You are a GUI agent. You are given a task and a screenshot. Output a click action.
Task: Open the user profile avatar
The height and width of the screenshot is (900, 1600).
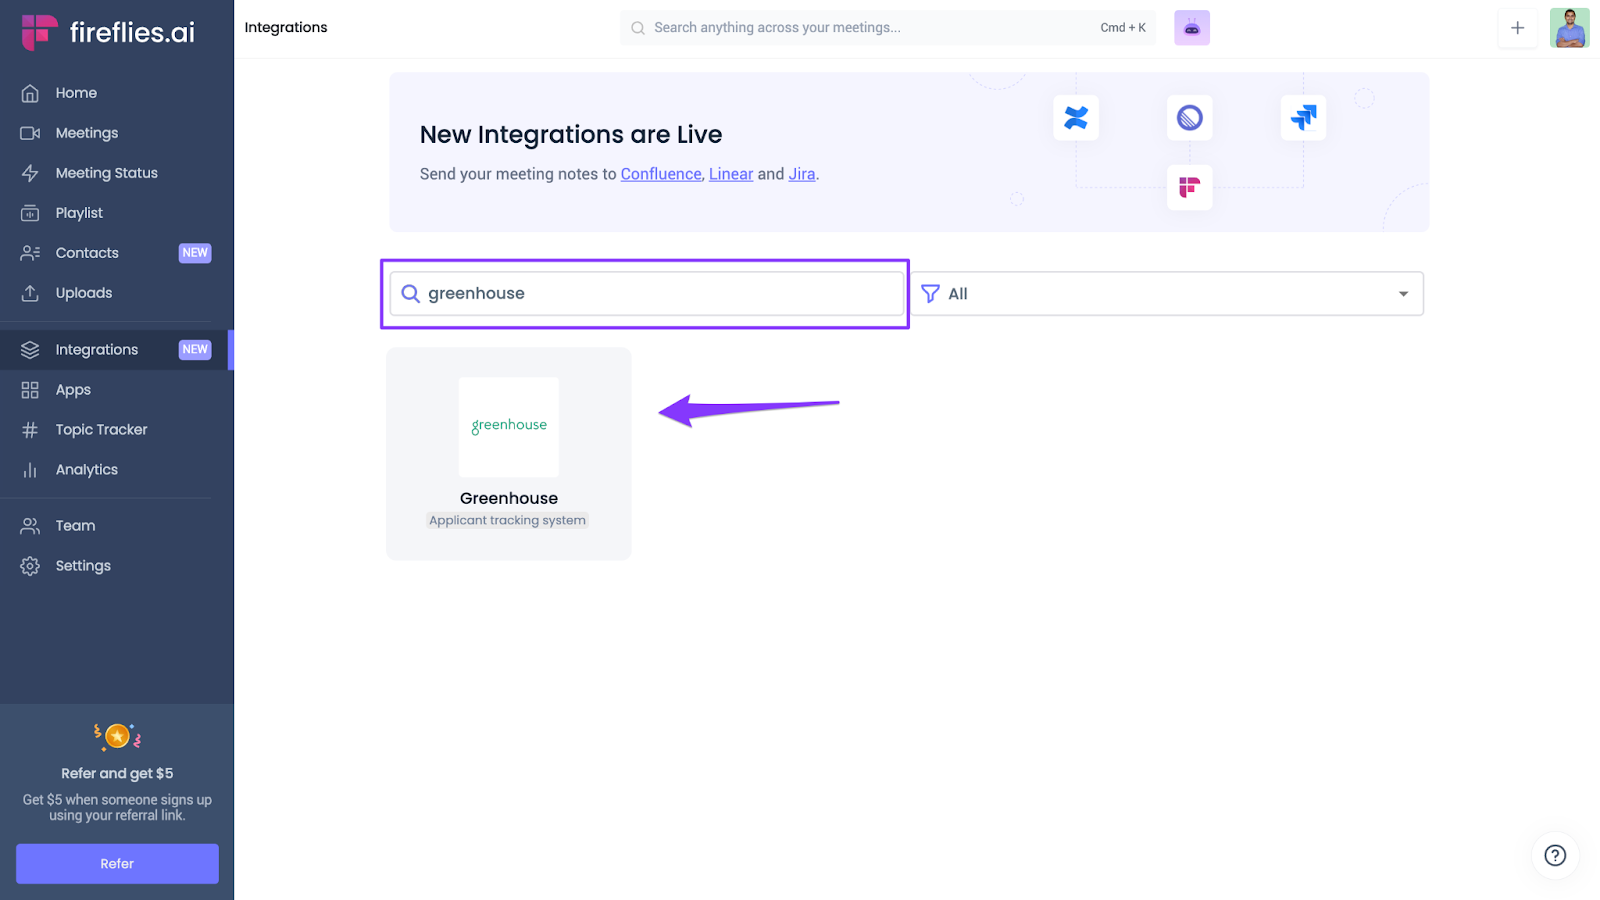1569,28
